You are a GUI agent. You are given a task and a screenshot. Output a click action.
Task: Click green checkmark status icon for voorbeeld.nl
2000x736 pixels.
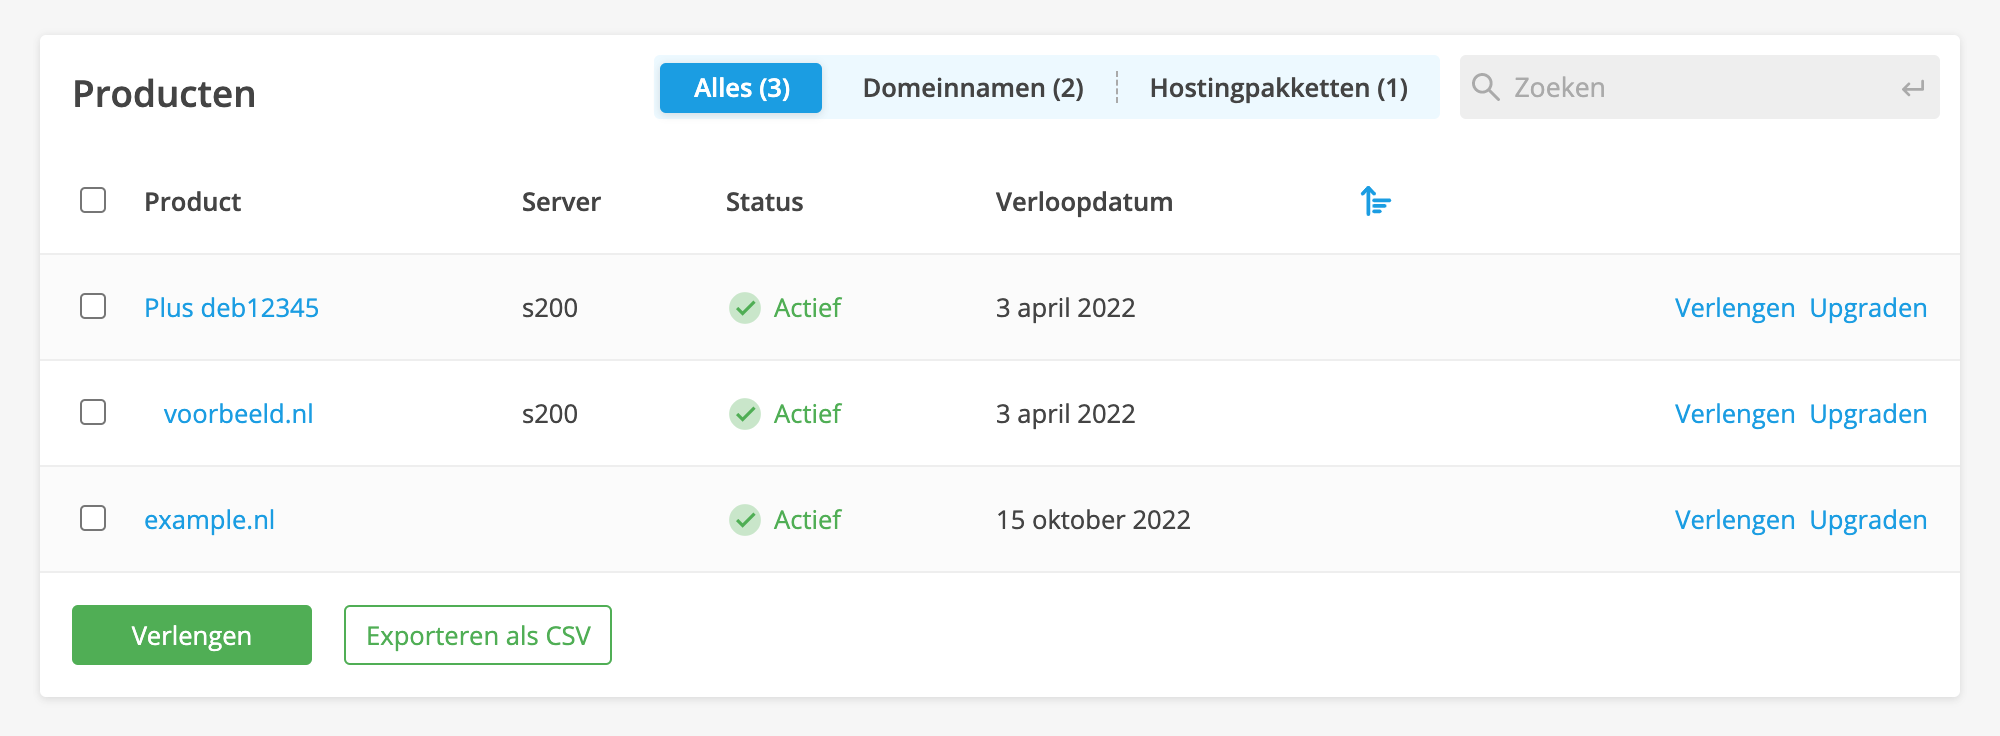[x=745, y=414]
